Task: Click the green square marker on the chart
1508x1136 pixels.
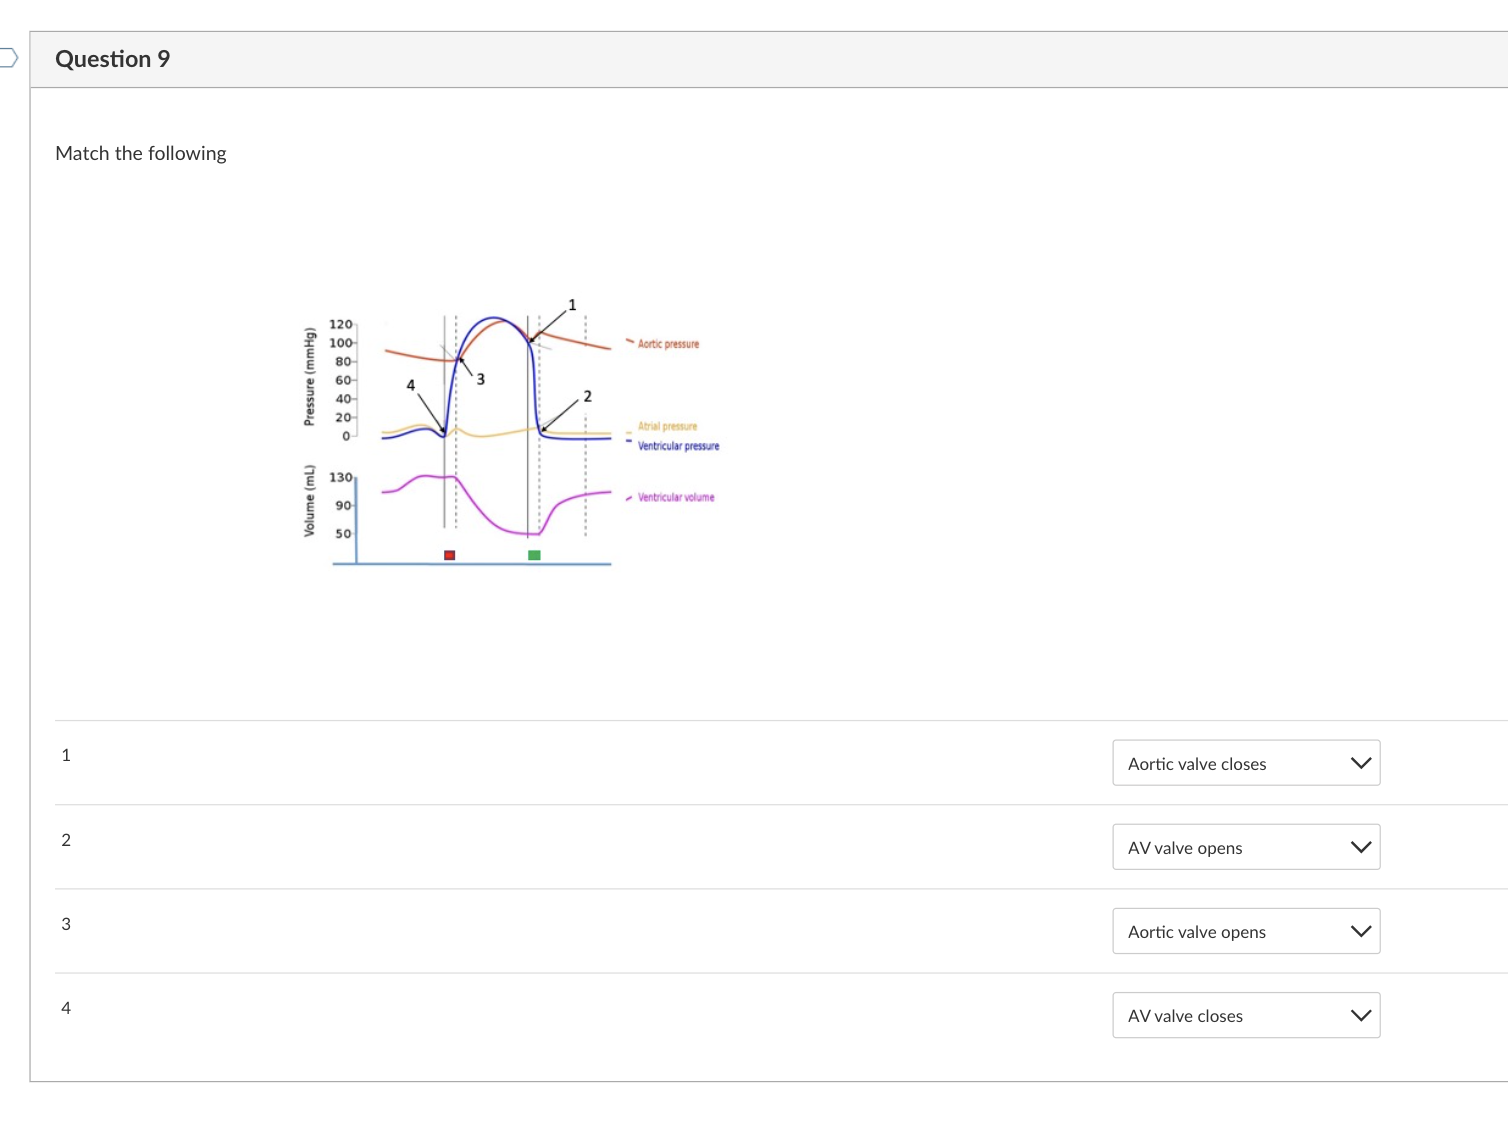Action: [535, 555]
